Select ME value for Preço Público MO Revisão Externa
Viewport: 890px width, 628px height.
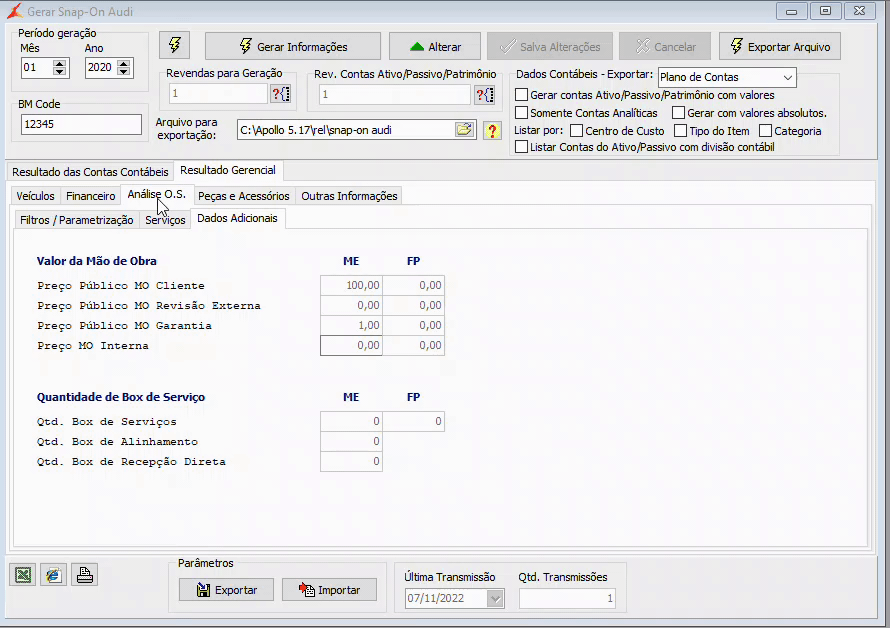coord(351,305)
